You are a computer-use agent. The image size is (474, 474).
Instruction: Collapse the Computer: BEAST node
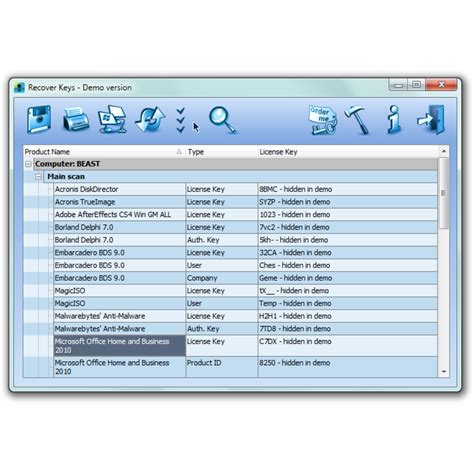pyautogui.click(x=28, y=164)
